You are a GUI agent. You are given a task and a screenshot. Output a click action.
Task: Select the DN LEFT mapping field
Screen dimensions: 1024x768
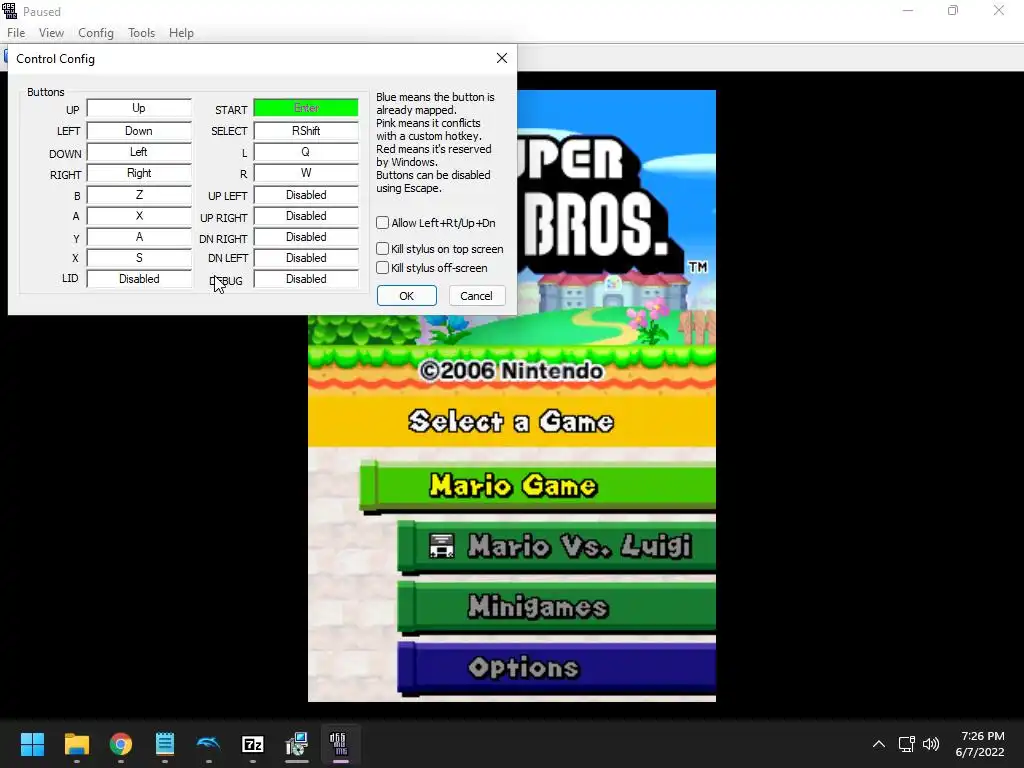306,257
